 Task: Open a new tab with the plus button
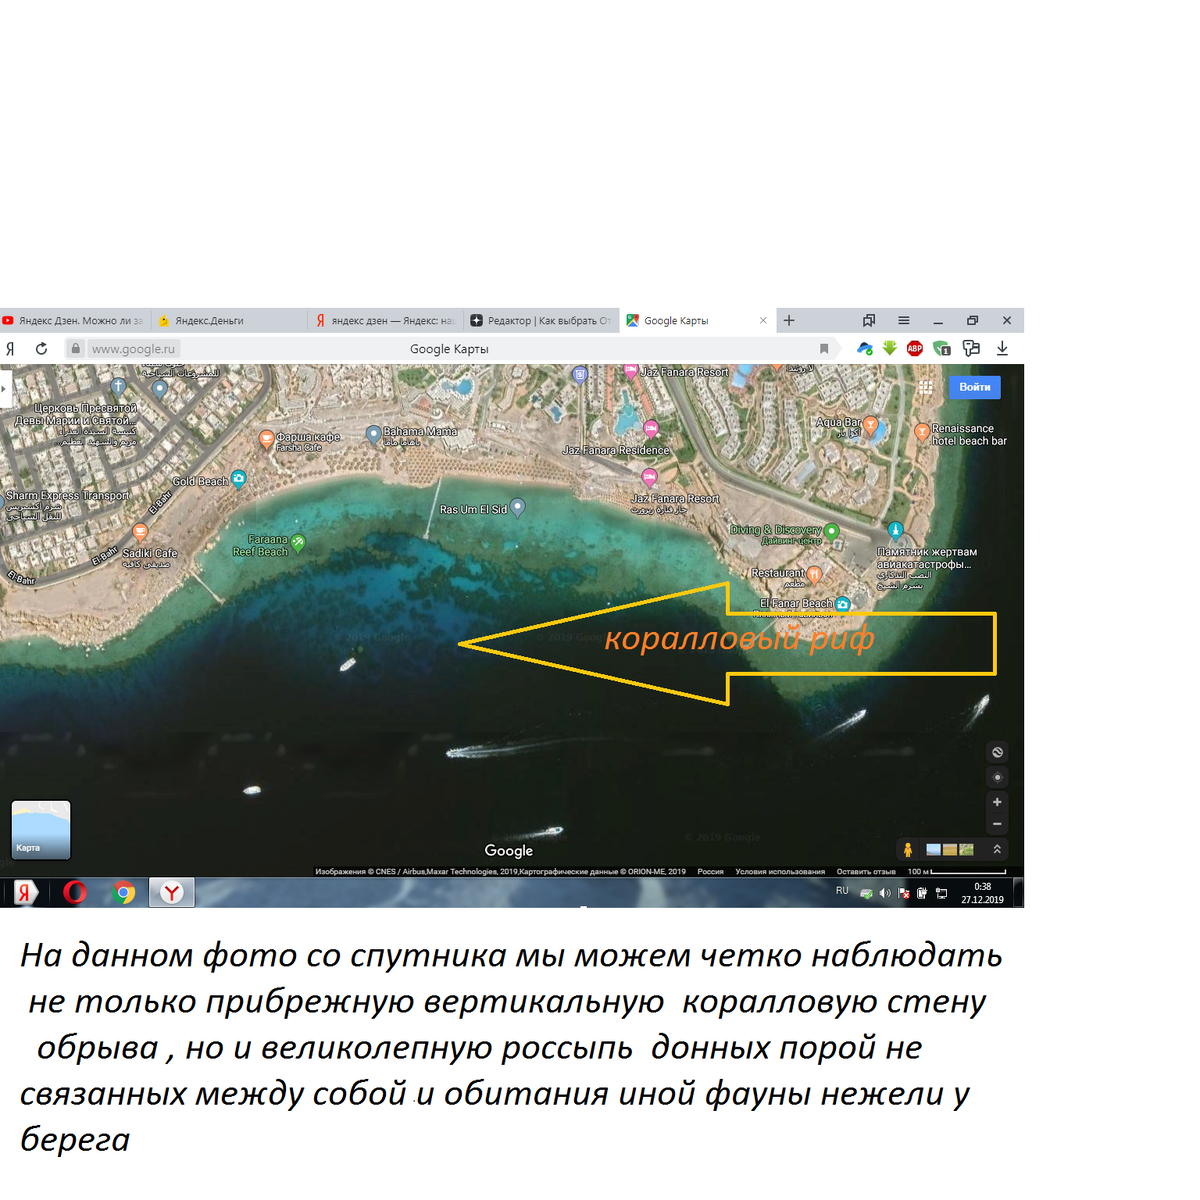point(789,321)
